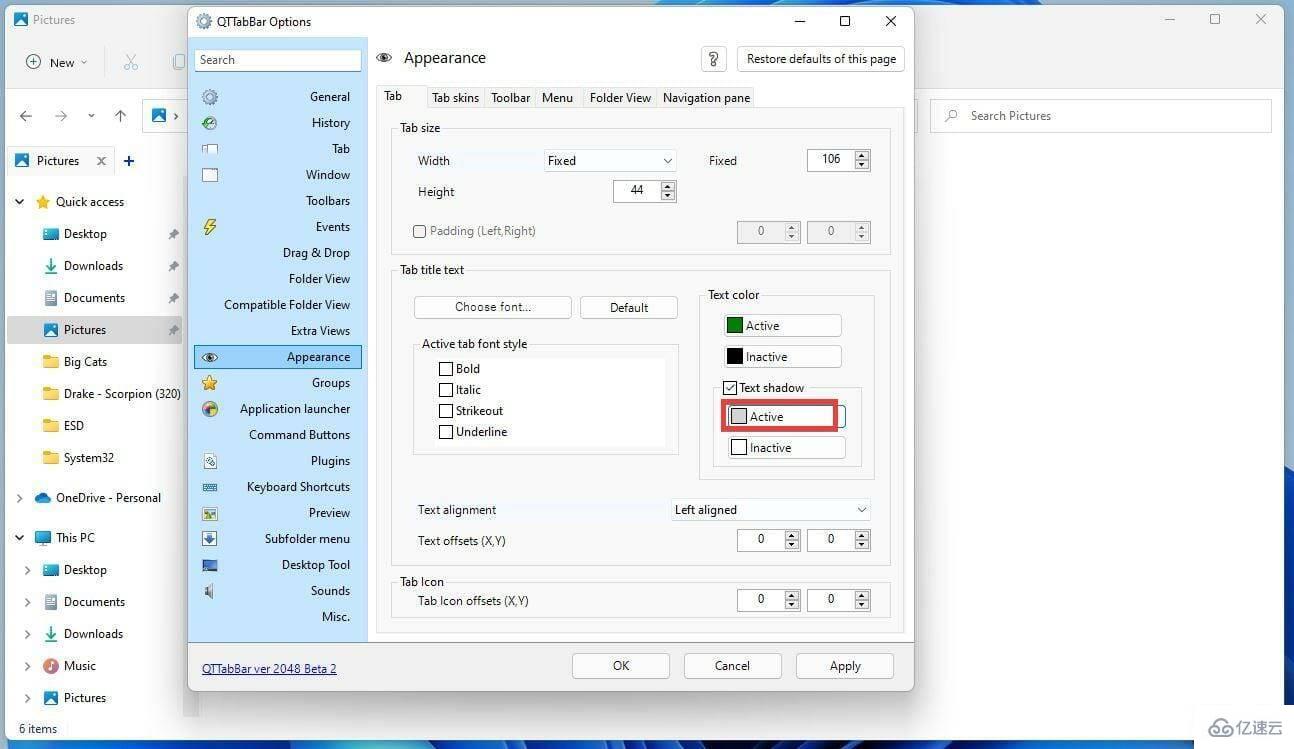1294x749 pixels.
Task: Collapse the Quick access tree
Action: click(19, 202)
